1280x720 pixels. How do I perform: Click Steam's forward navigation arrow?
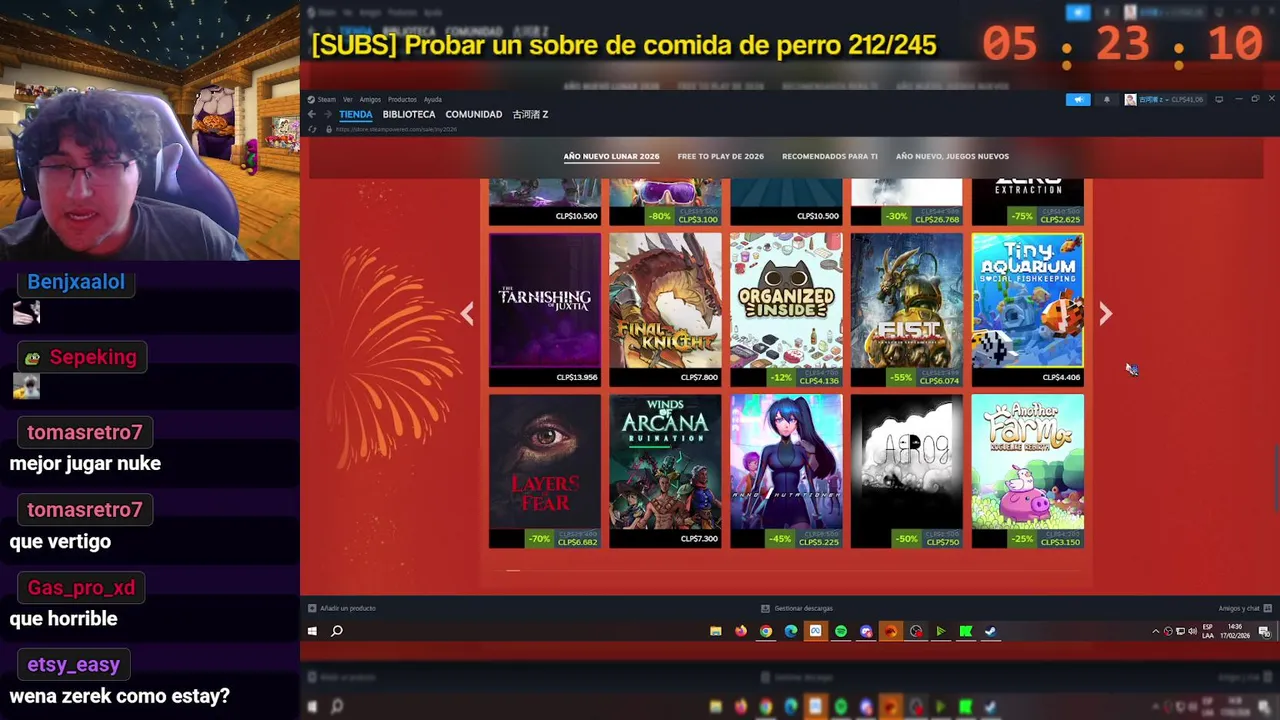click(326, 114)
